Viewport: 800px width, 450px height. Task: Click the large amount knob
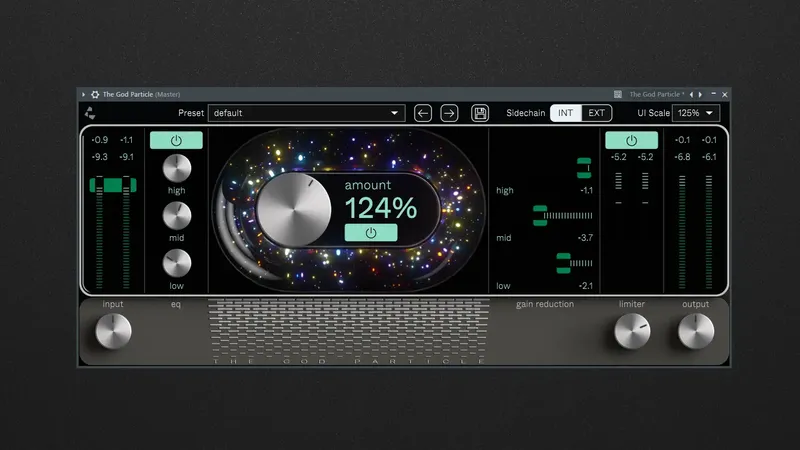[x=294, y=210]
